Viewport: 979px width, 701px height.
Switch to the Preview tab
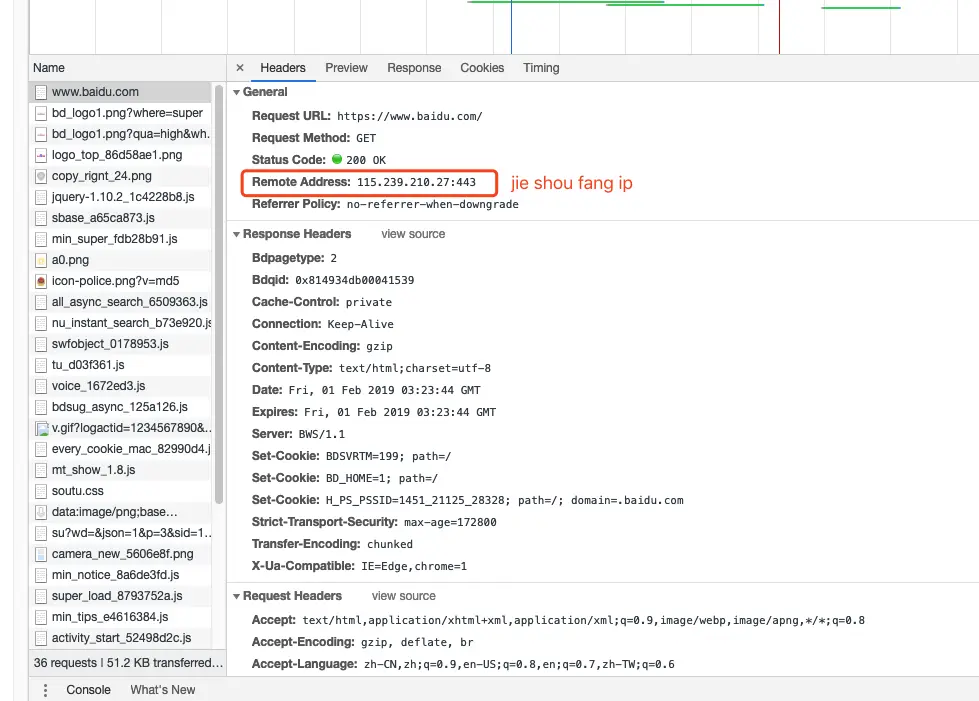point(346,68)
